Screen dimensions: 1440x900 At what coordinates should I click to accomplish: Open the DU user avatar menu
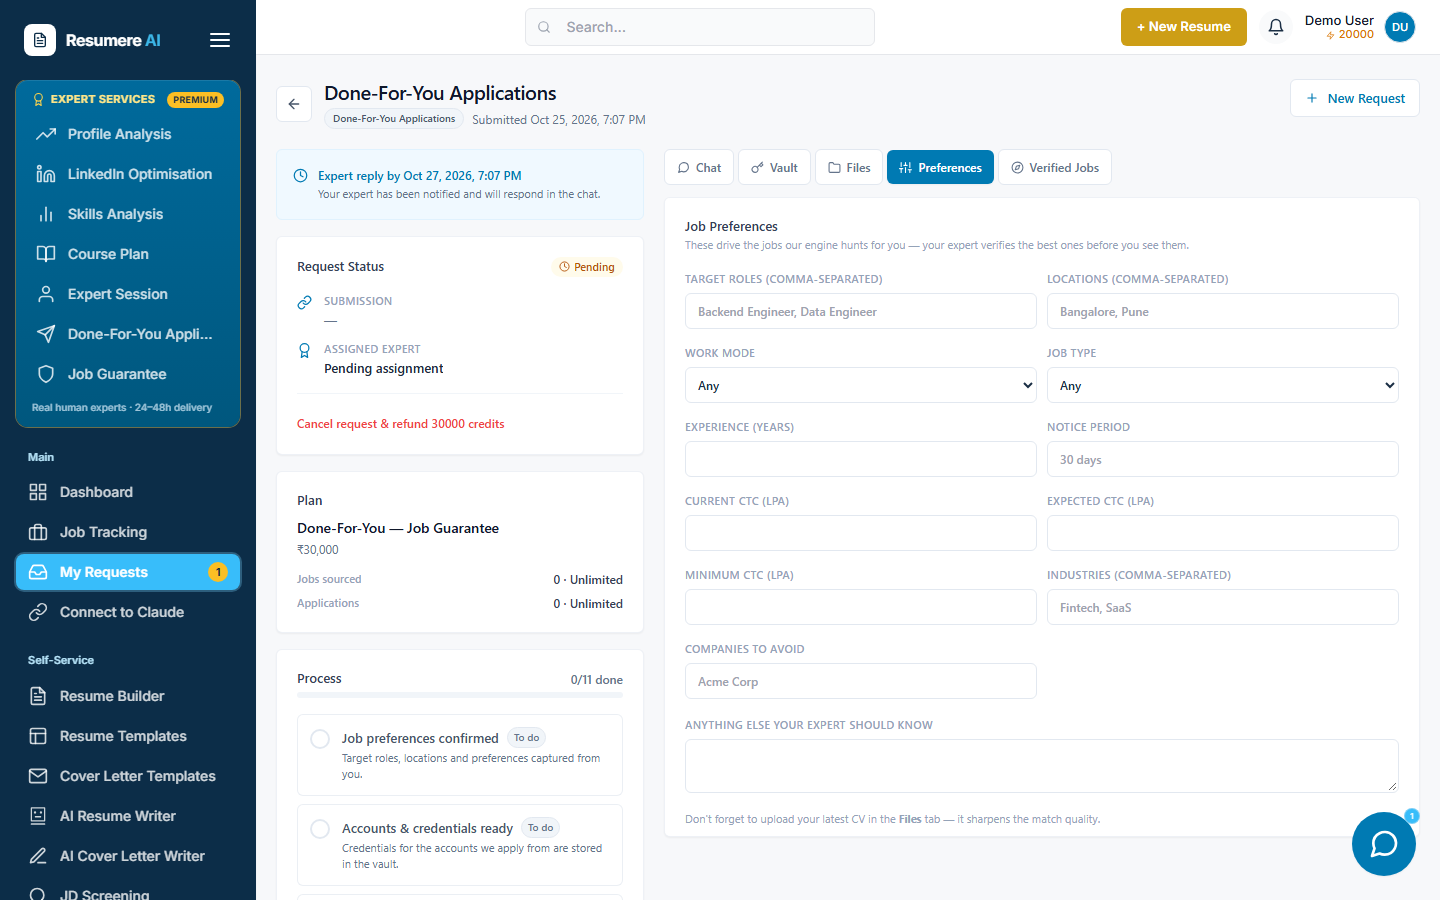[1400, 27]
